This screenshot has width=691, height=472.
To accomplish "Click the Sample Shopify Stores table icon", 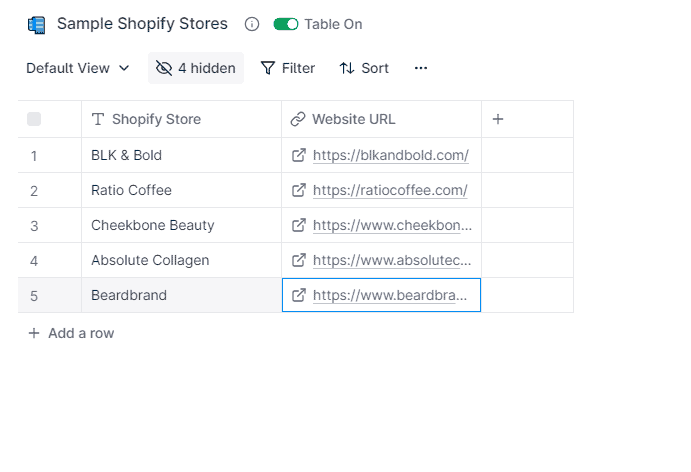I will click(37, 25).
